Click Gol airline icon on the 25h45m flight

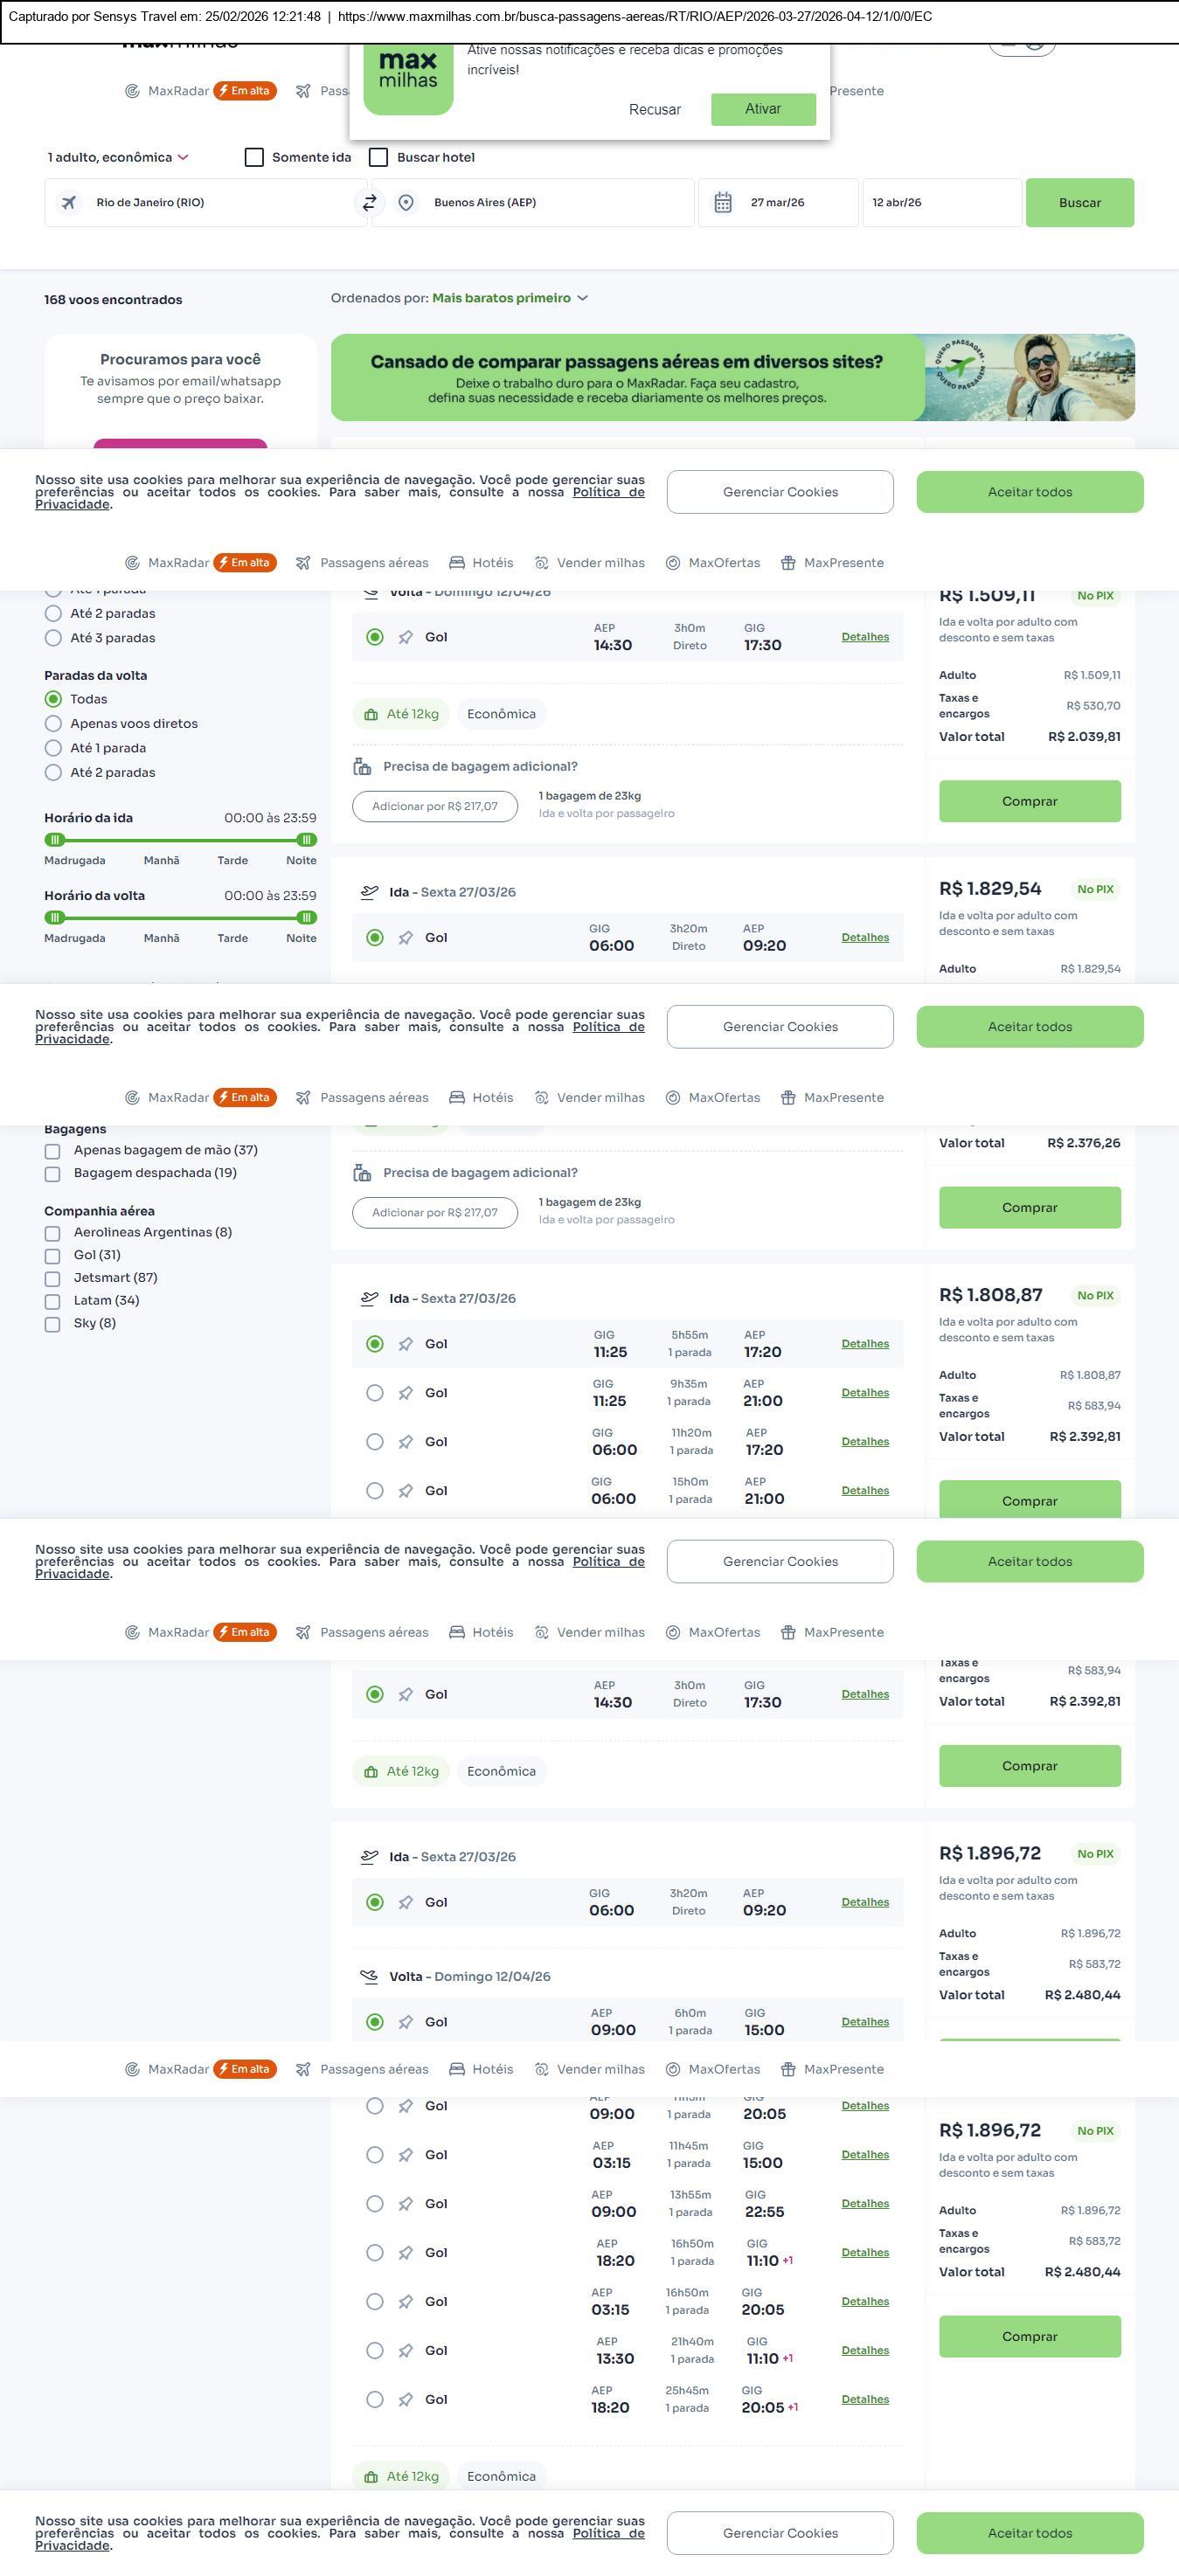pyautogui.click(x=405, y=2399)
